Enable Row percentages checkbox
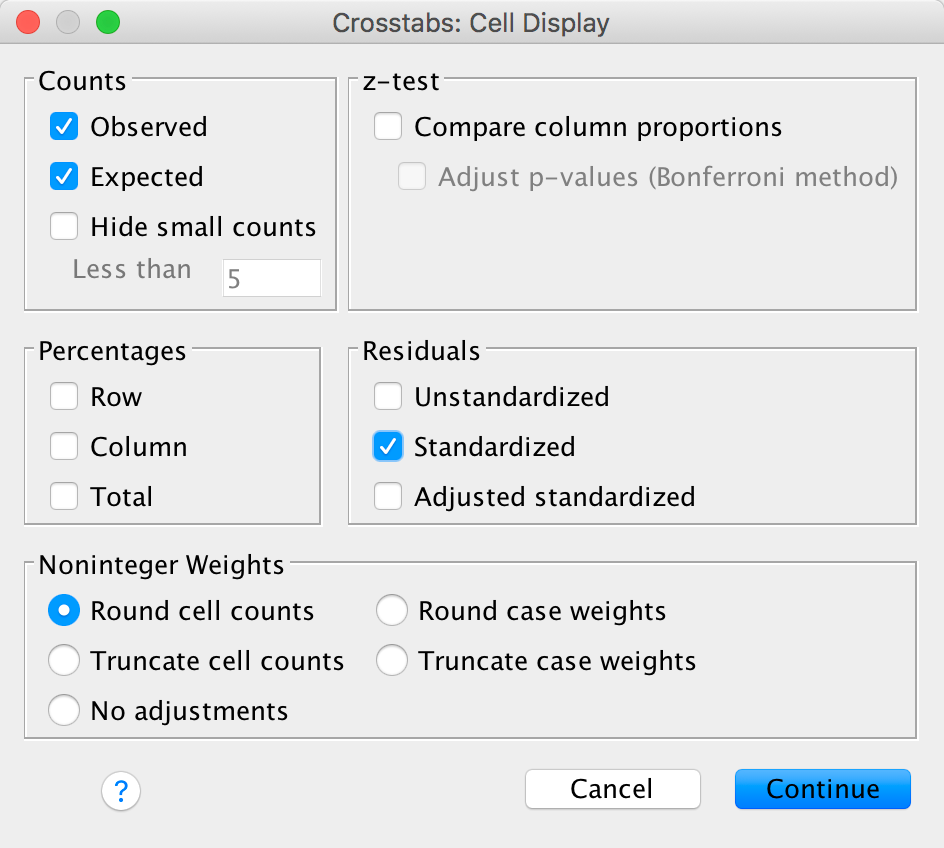This screenshot has width=944, height=848. pyautogui.click(x=65, y=397)
